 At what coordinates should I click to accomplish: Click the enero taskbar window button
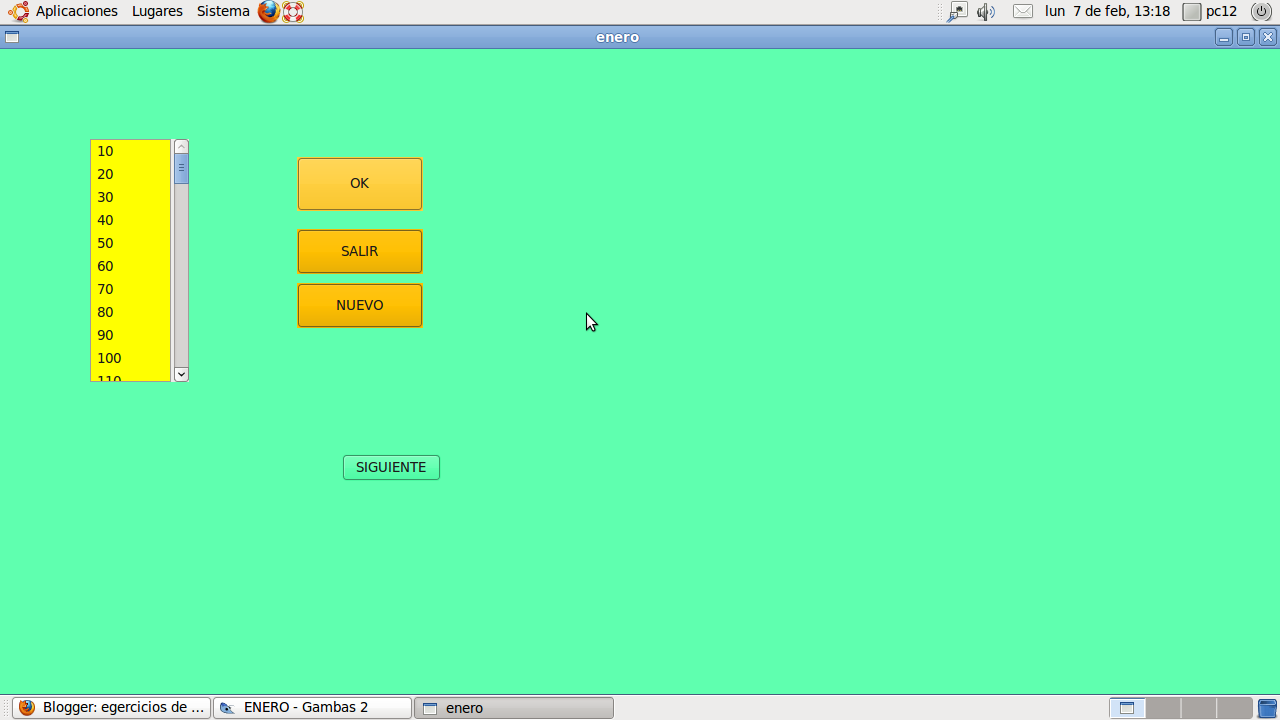pyautogui.click(x=513, y=708)
